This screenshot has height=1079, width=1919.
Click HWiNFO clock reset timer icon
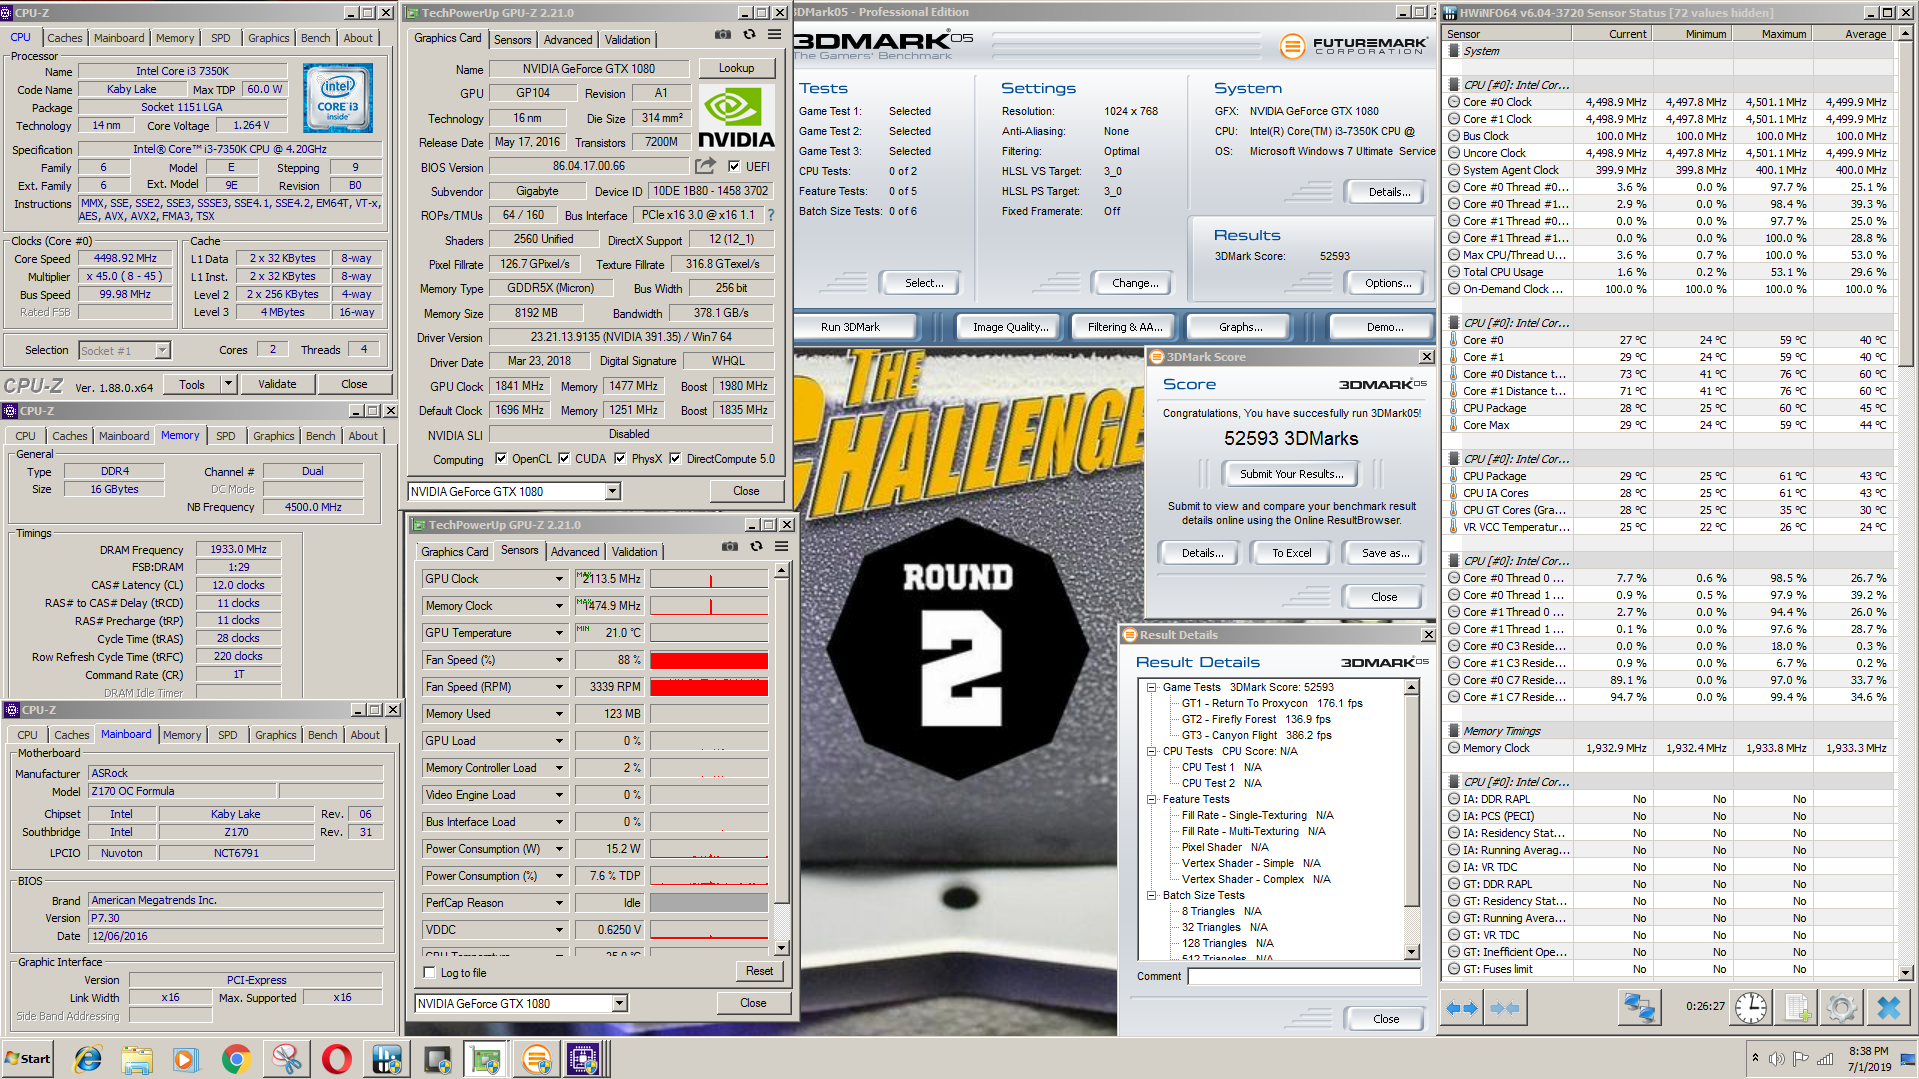[1750, 1008]
